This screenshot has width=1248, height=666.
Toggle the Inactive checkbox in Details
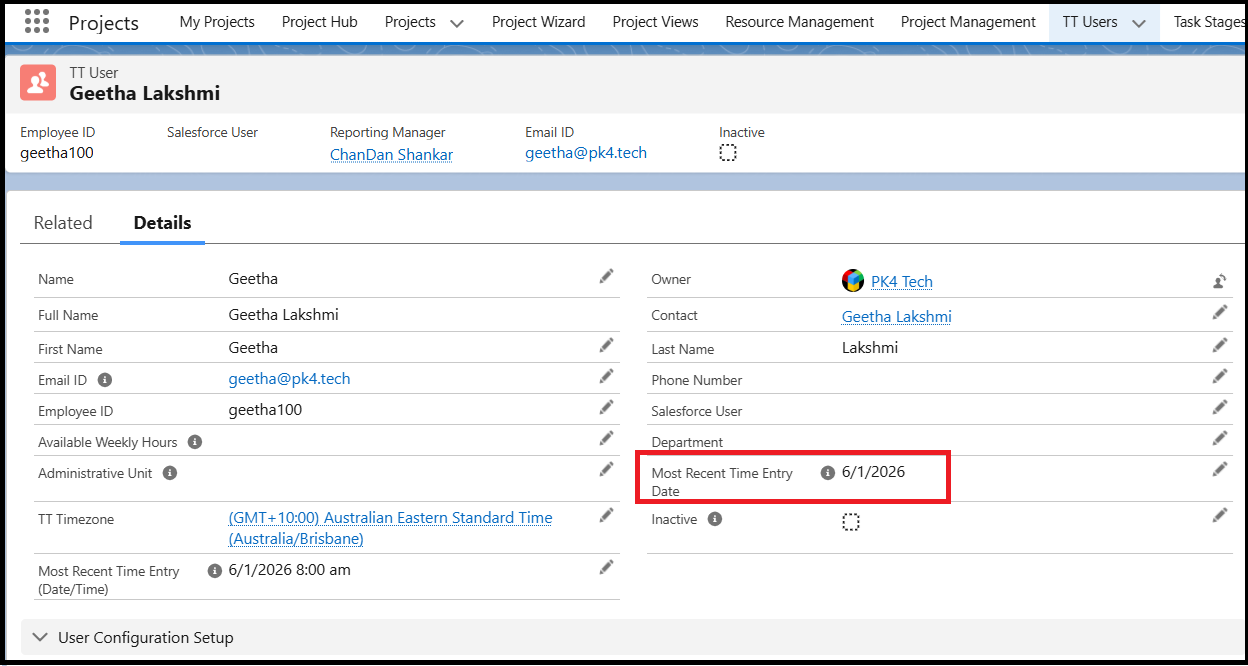(851, 522)
